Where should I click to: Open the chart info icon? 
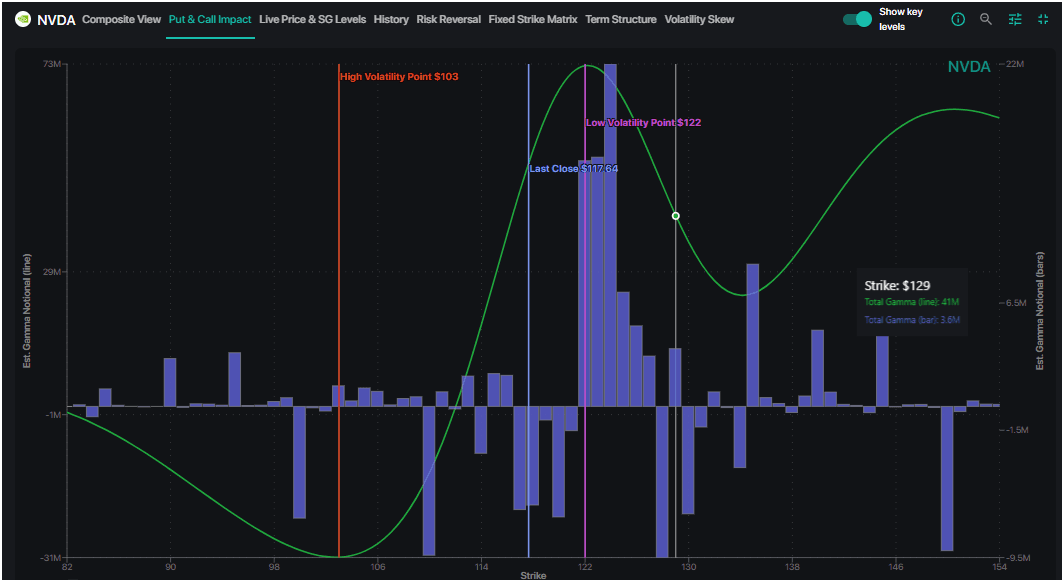958,19
